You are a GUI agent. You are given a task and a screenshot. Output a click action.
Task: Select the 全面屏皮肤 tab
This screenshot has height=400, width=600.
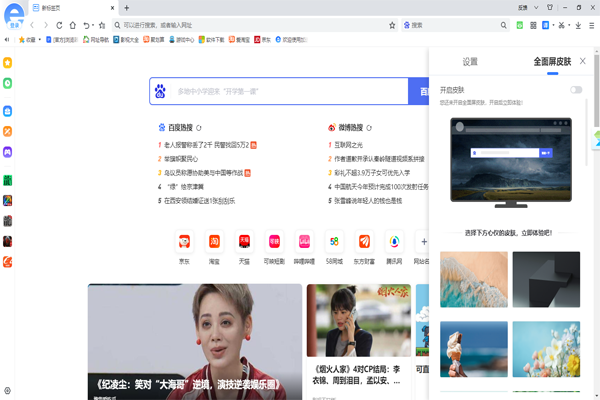(x=552, y=62)
